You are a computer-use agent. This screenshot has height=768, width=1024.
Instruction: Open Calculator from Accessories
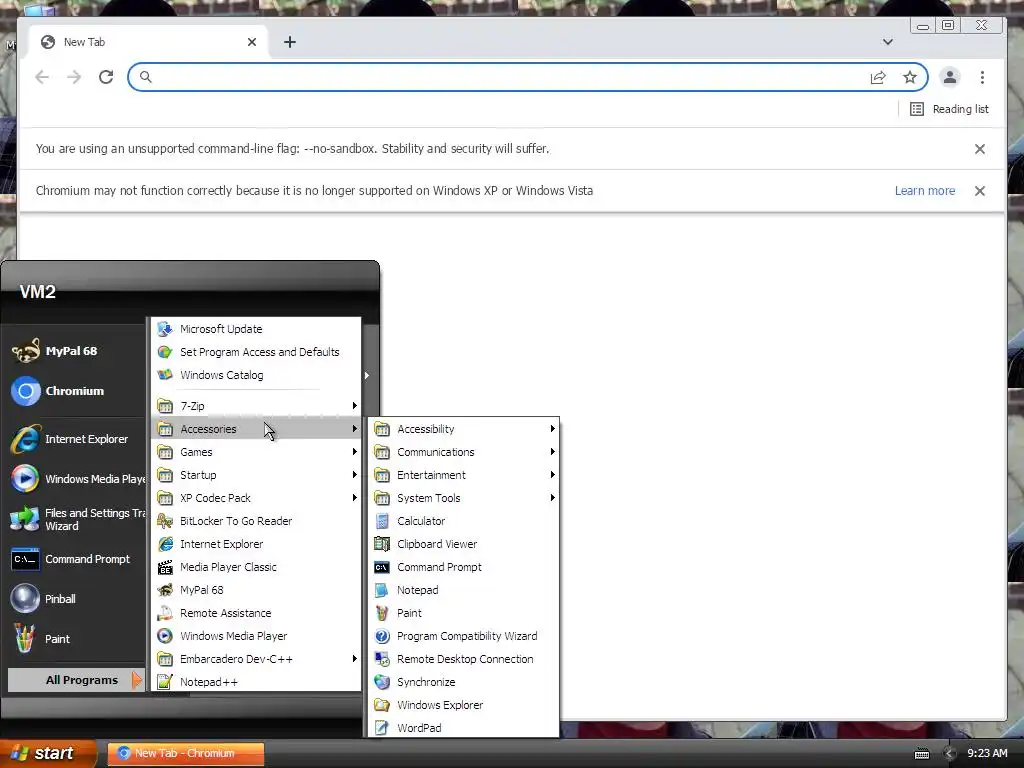point(464,521)
